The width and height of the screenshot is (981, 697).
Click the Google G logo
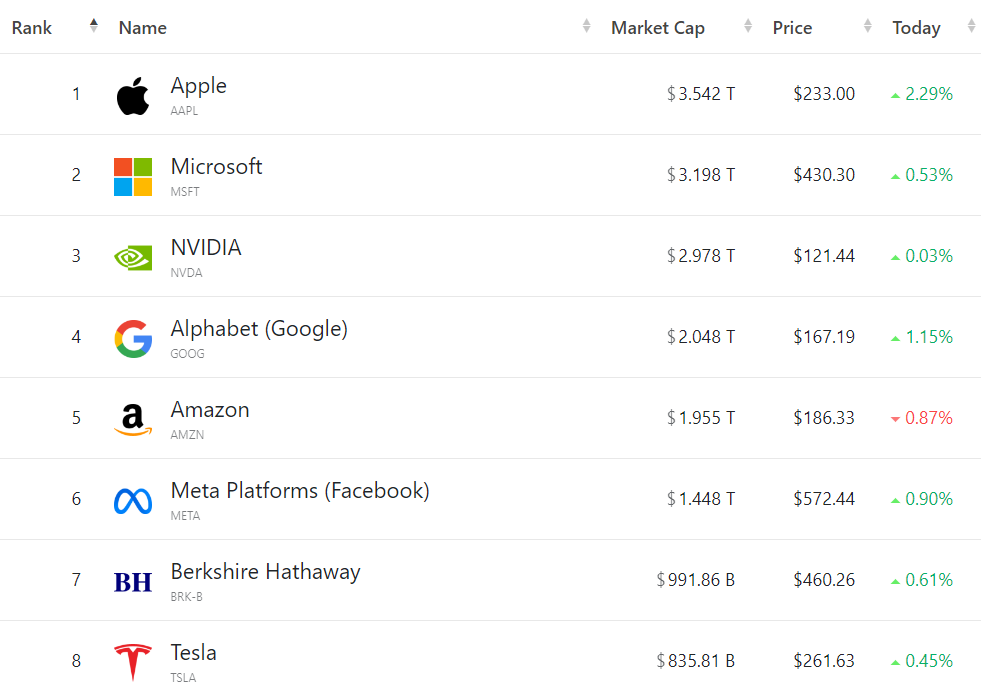coord(133,338)
